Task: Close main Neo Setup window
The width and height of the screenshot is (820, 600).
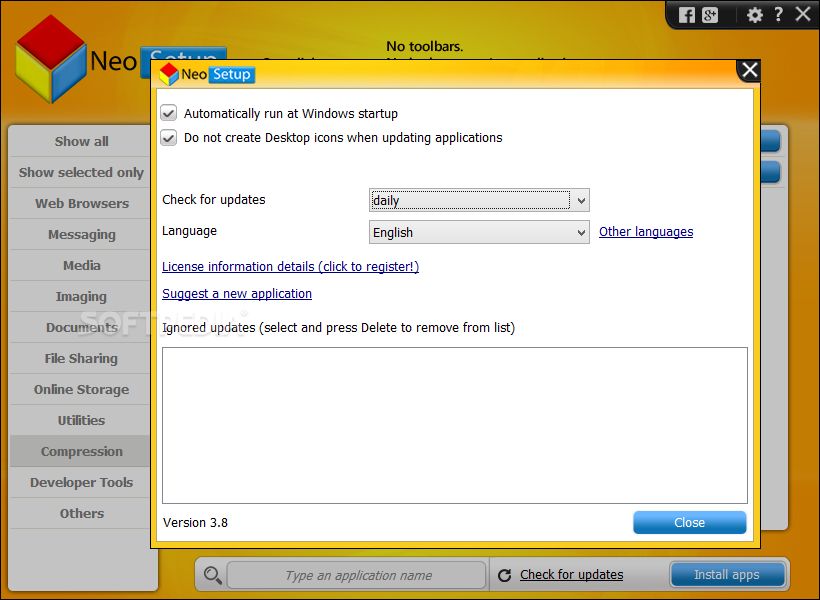Action: click(x=803, y=14)
